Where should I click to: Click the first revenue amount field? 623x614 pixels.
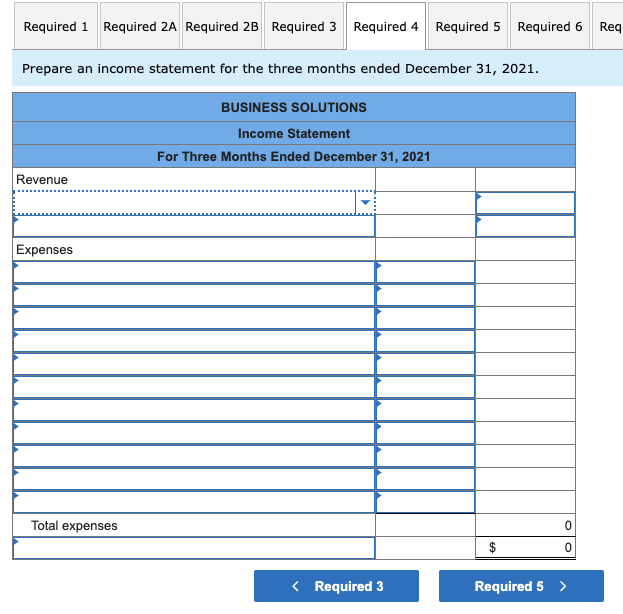(525, 203)
